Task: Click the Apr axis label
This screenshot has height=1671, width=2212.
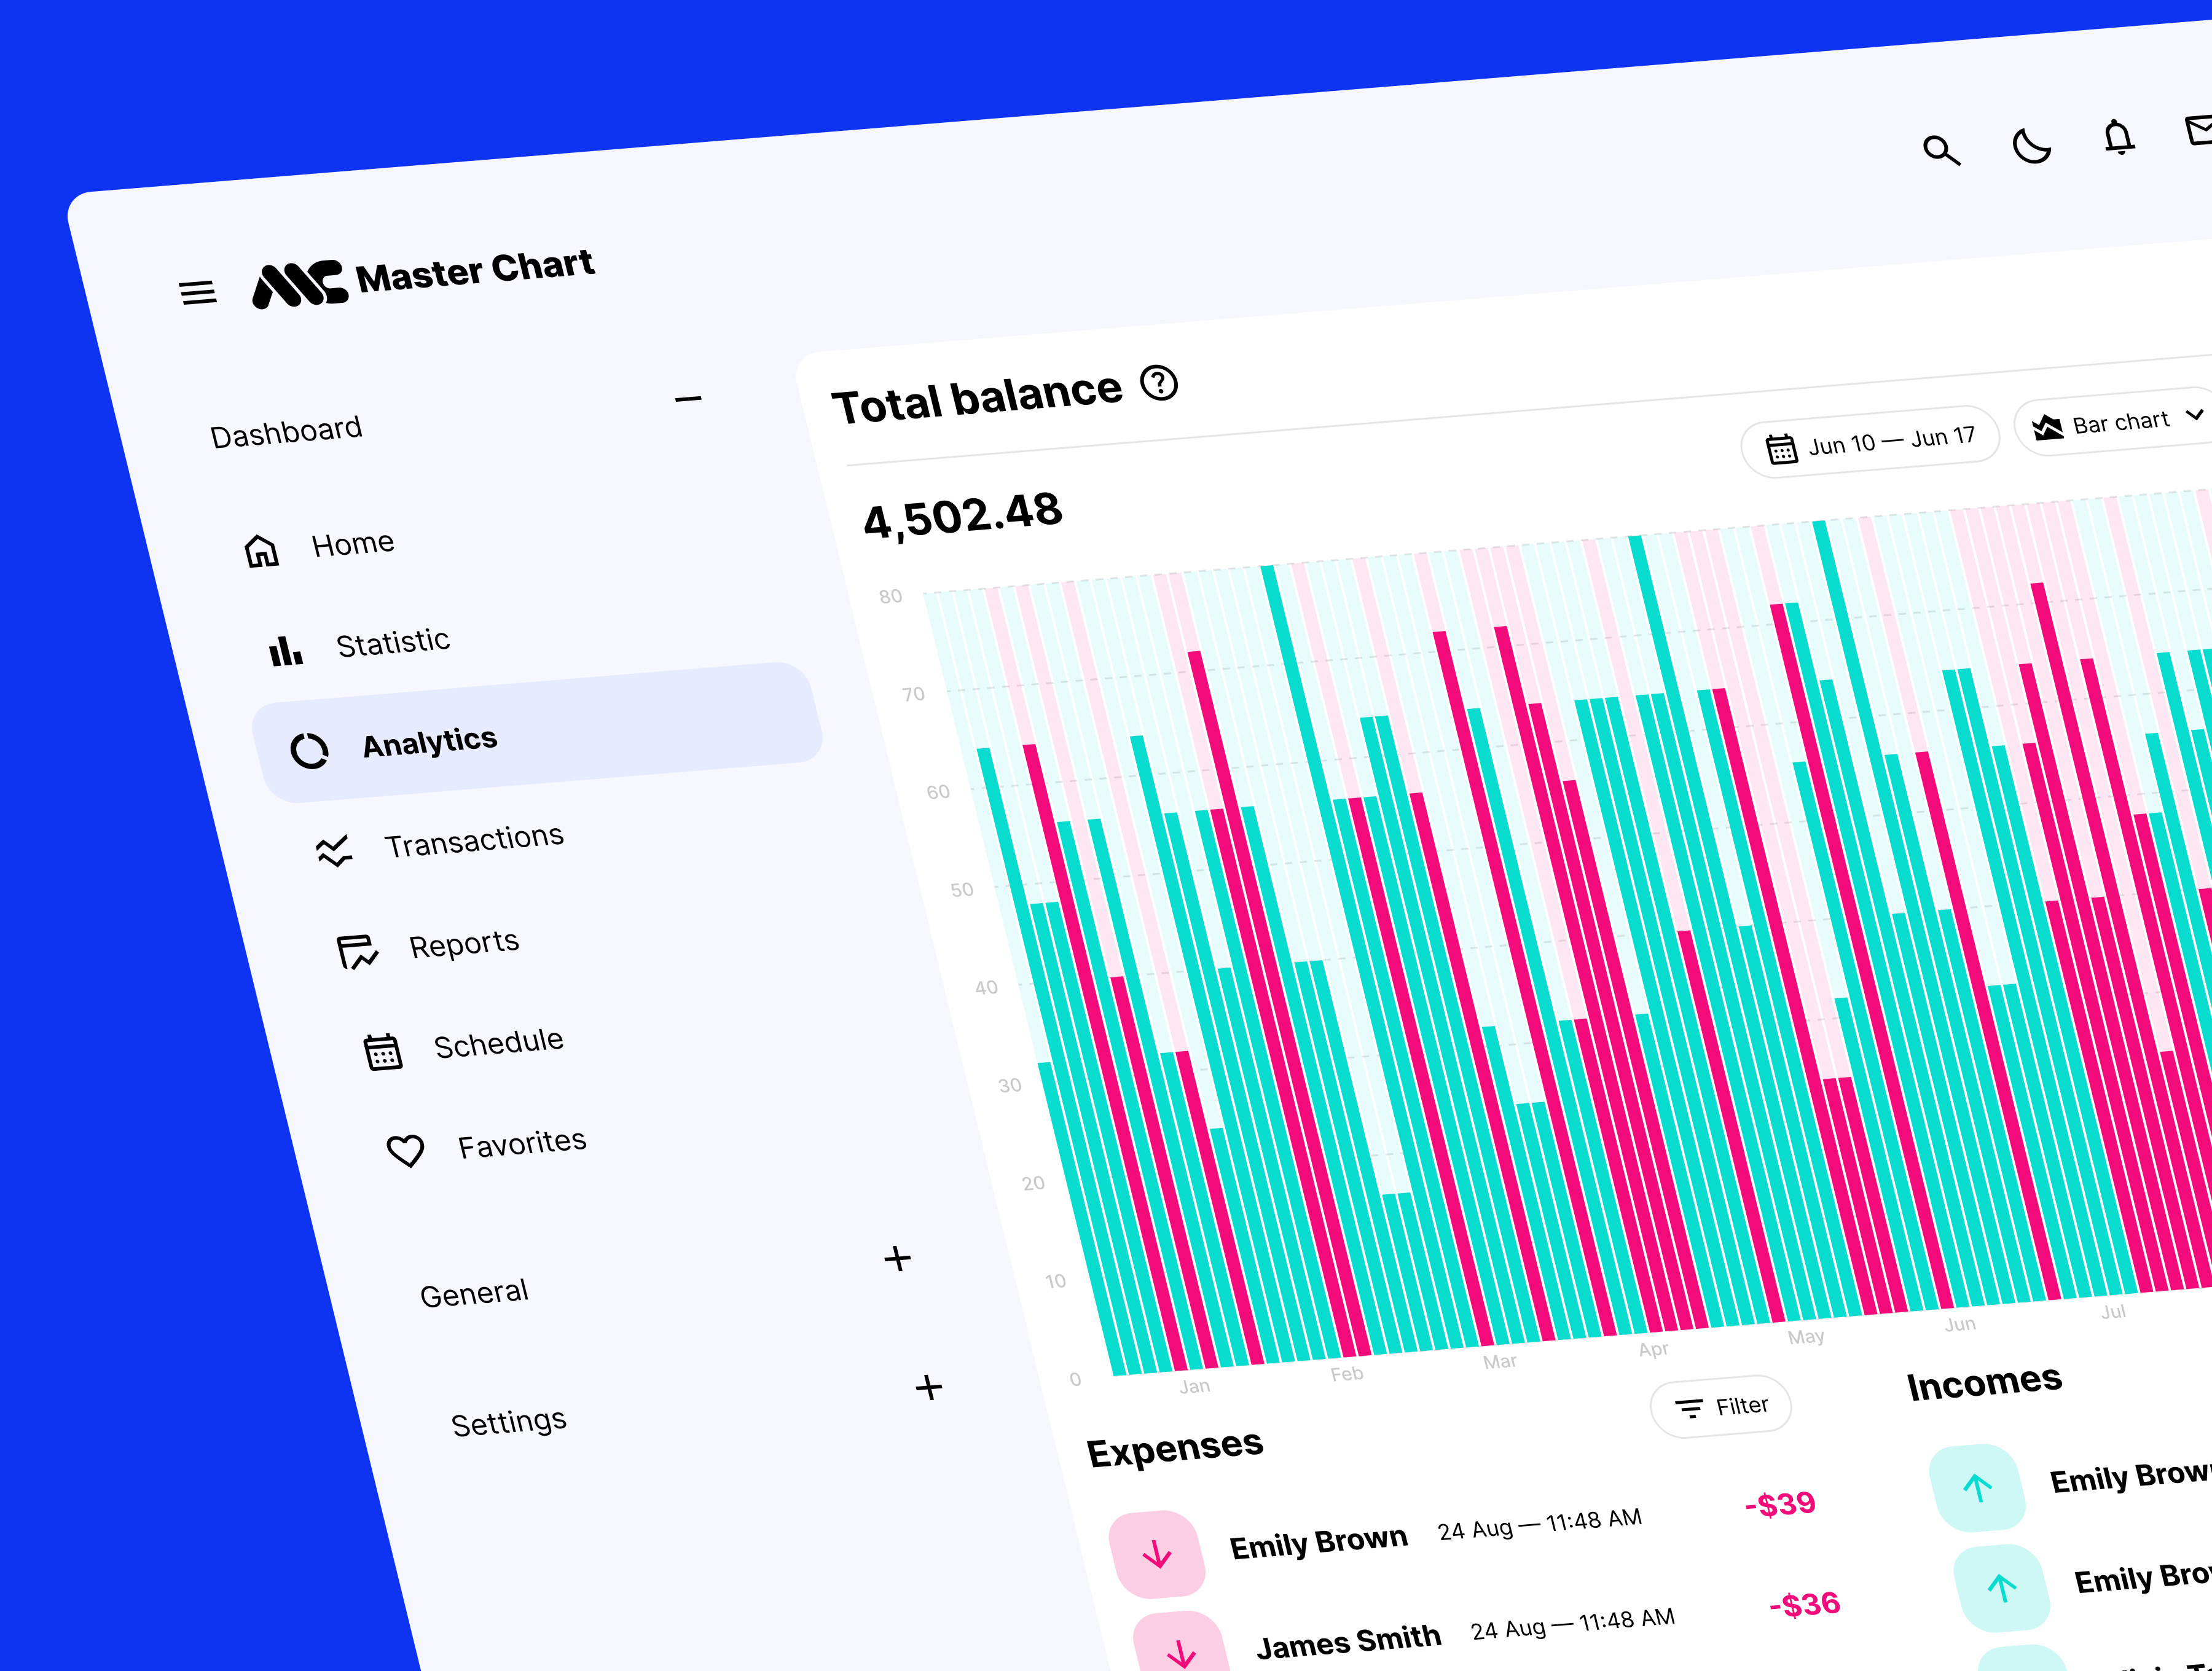Action: [1653, 1349]
